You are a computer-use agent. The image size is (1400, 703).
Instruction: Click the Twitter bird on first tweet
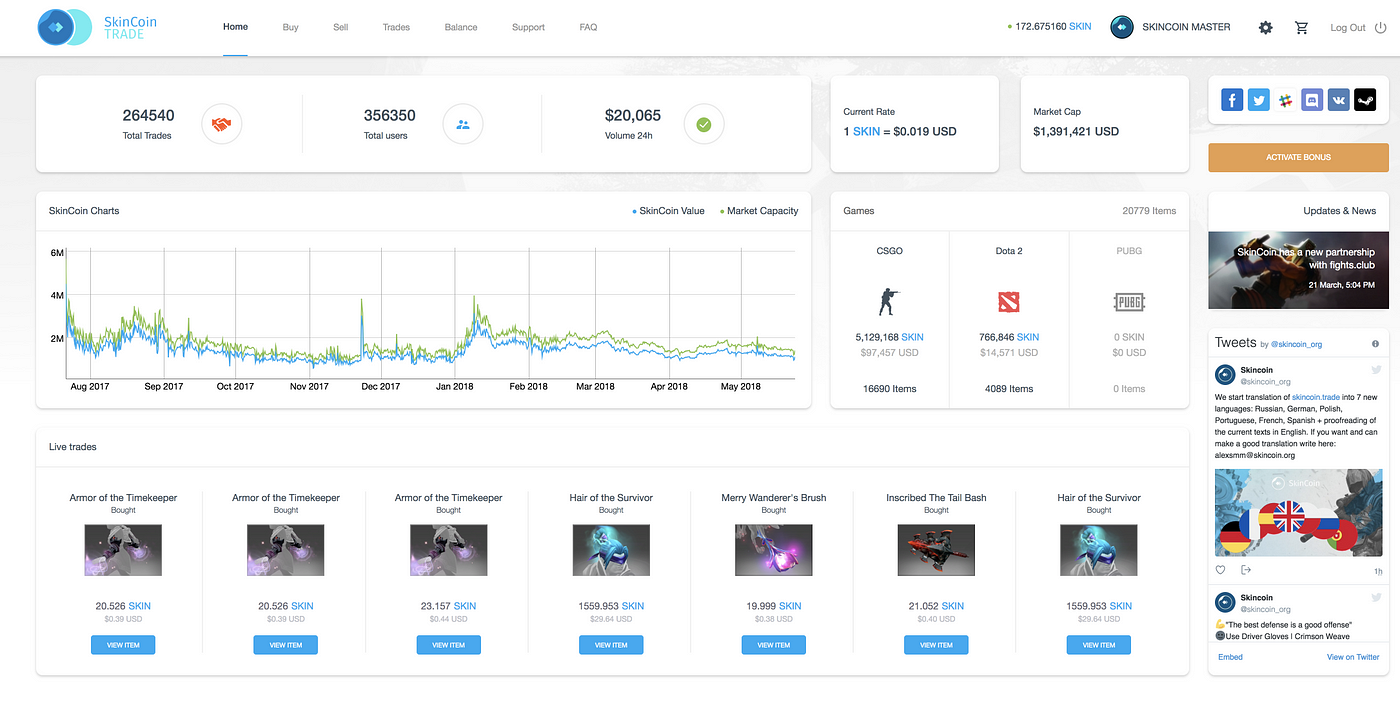(x=1376, y=370)
